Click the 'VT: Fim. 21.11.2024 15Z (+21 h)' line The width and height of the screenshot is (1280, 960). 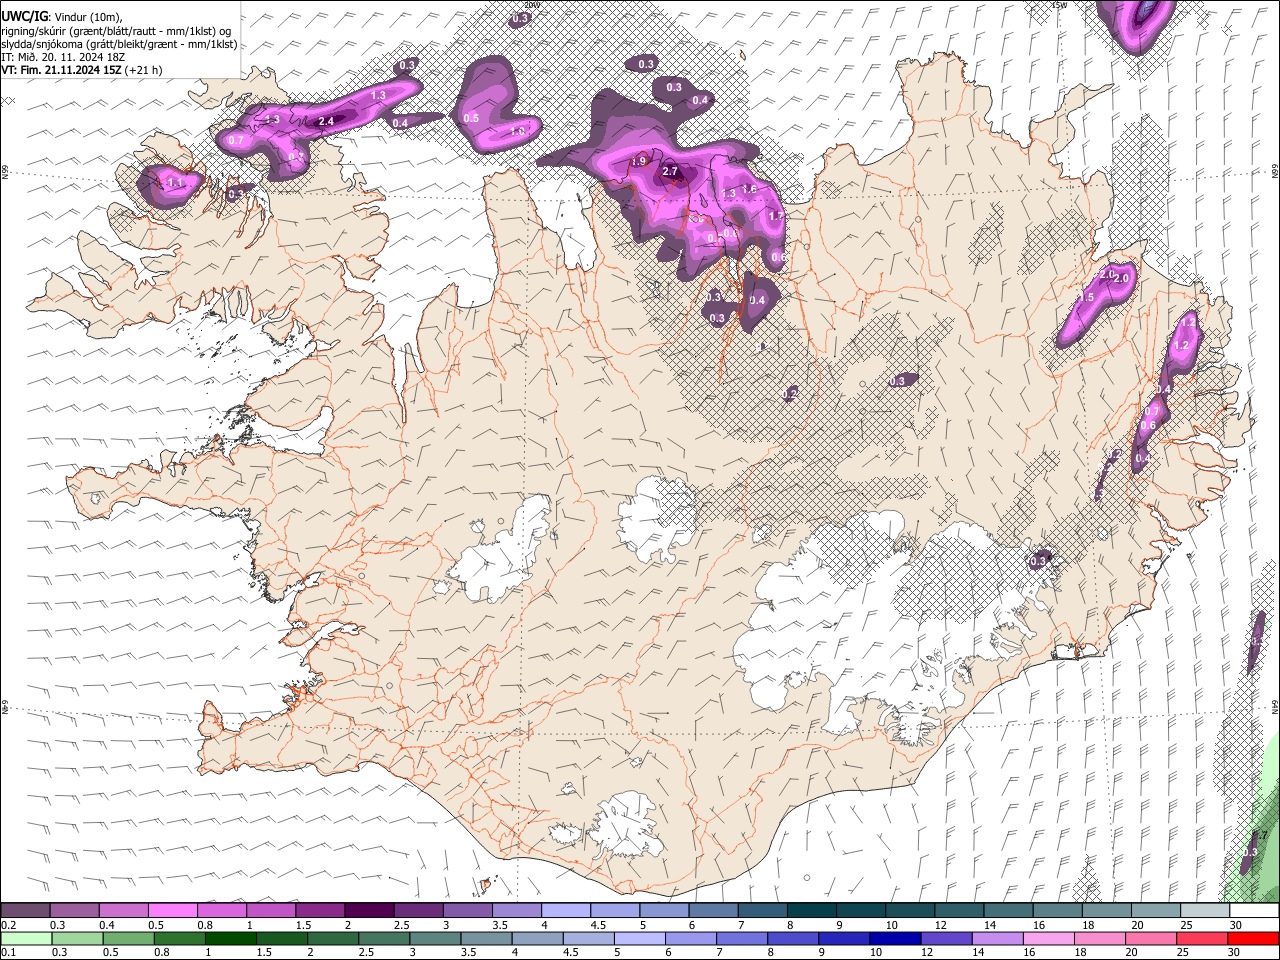pos(81,70)
